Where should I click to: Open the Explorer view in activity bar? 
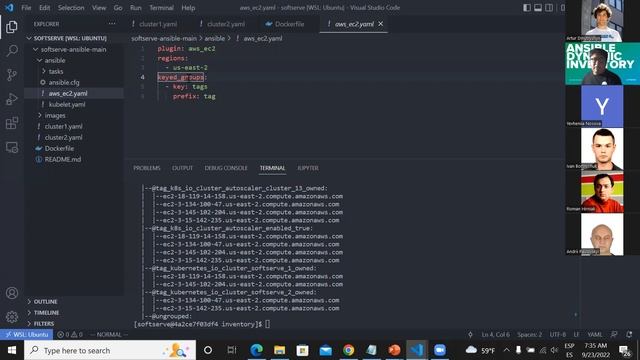point(12,27)
